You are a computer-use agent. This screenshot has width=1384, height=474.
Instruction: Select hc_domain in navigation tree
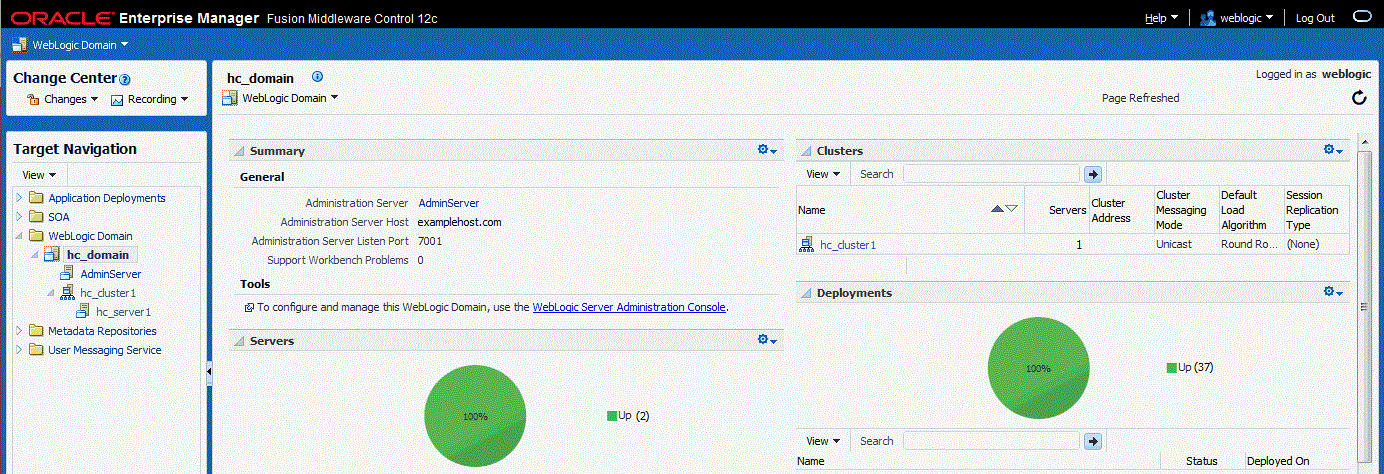tap(97, 255)
